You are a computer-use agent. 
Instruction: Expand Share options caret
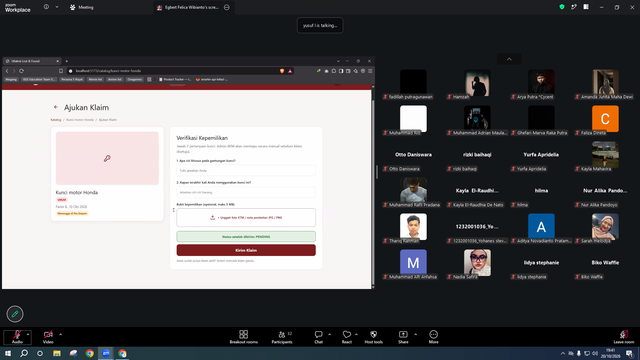415,334
